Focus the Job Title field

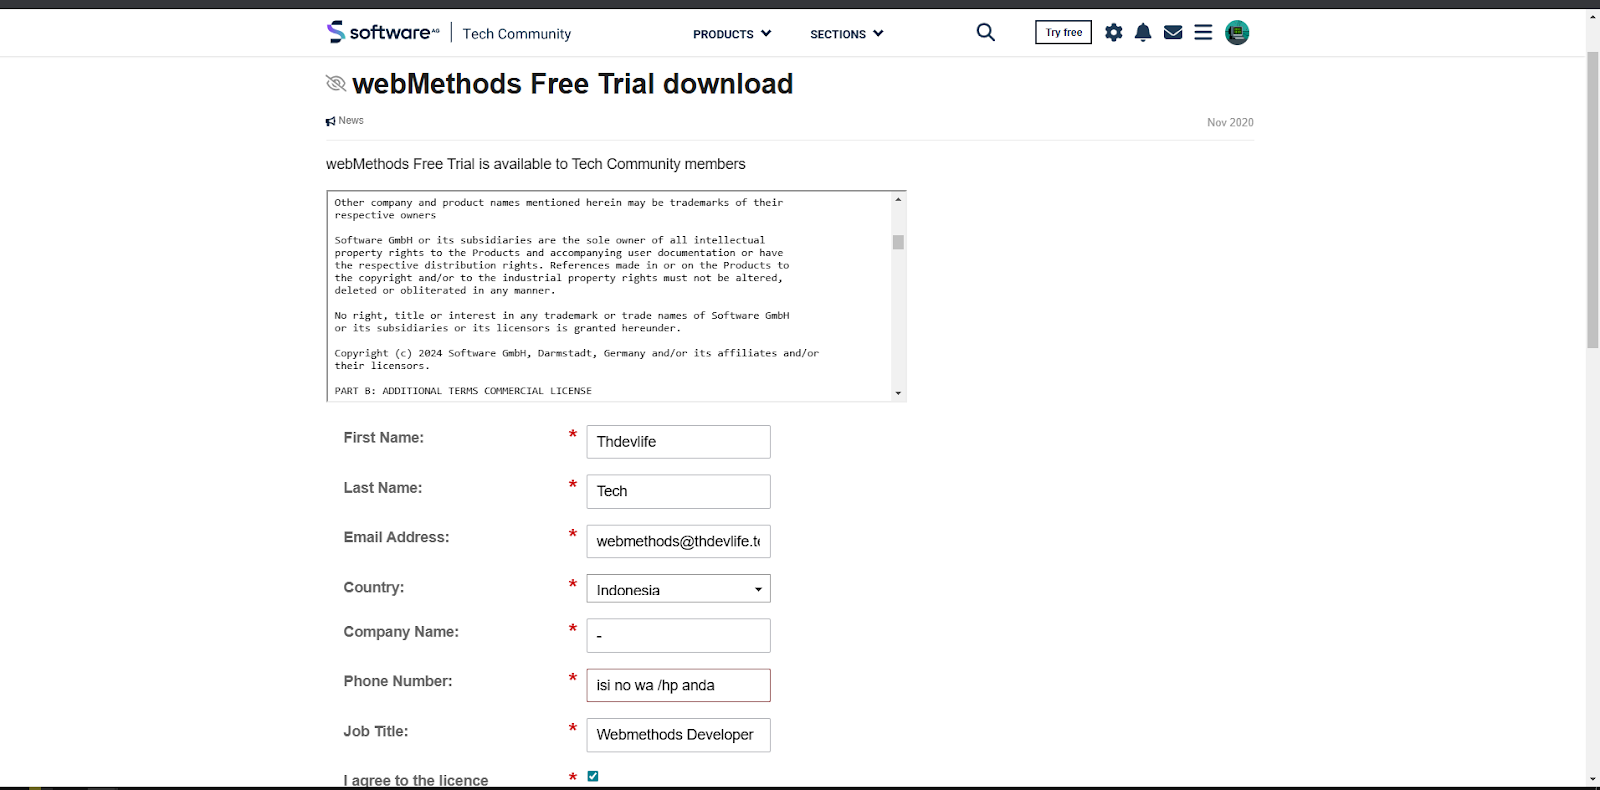click(678, 735)
